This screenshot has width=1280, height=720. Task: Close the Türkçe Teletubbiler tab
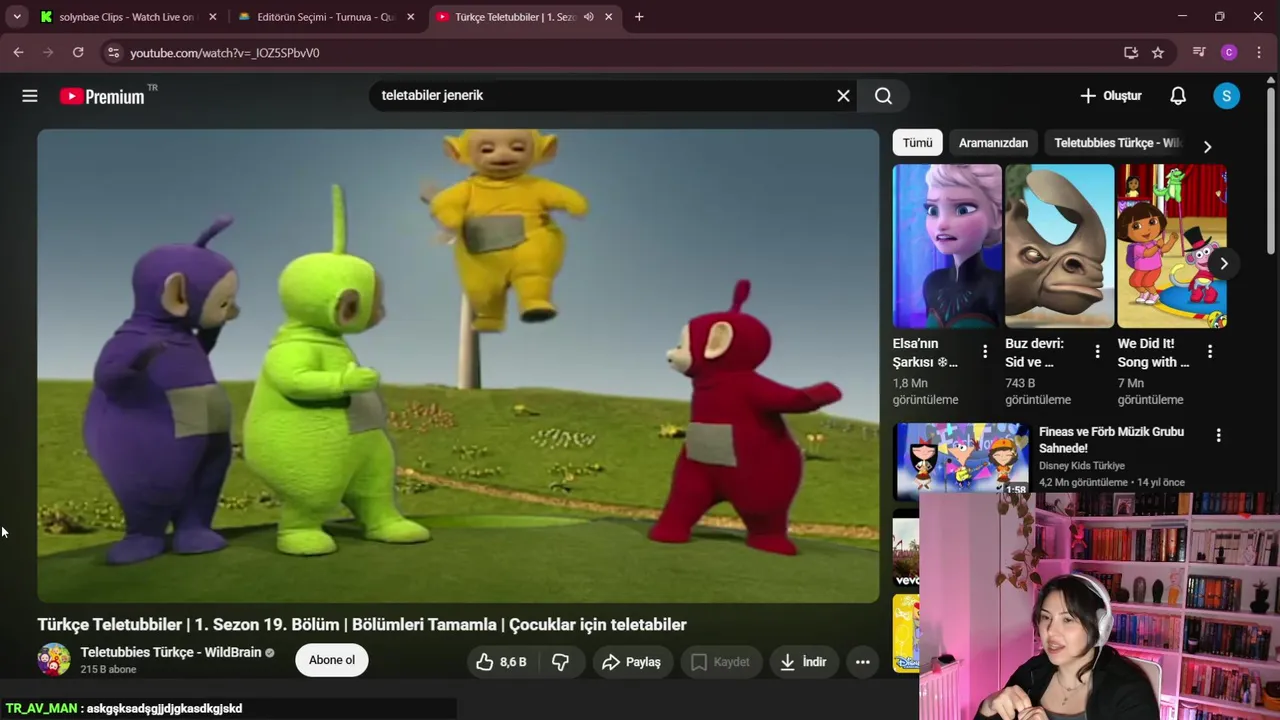point(608,17)
